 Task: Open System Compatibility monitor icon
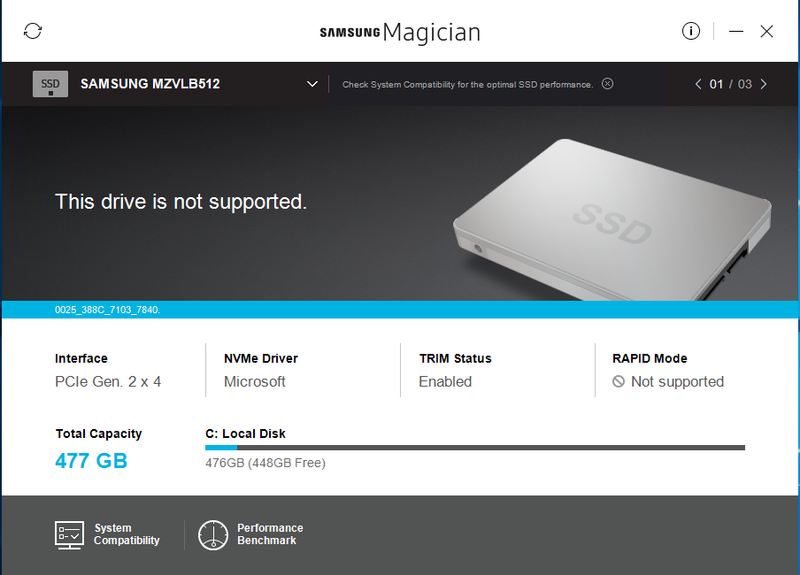point(69,535)
